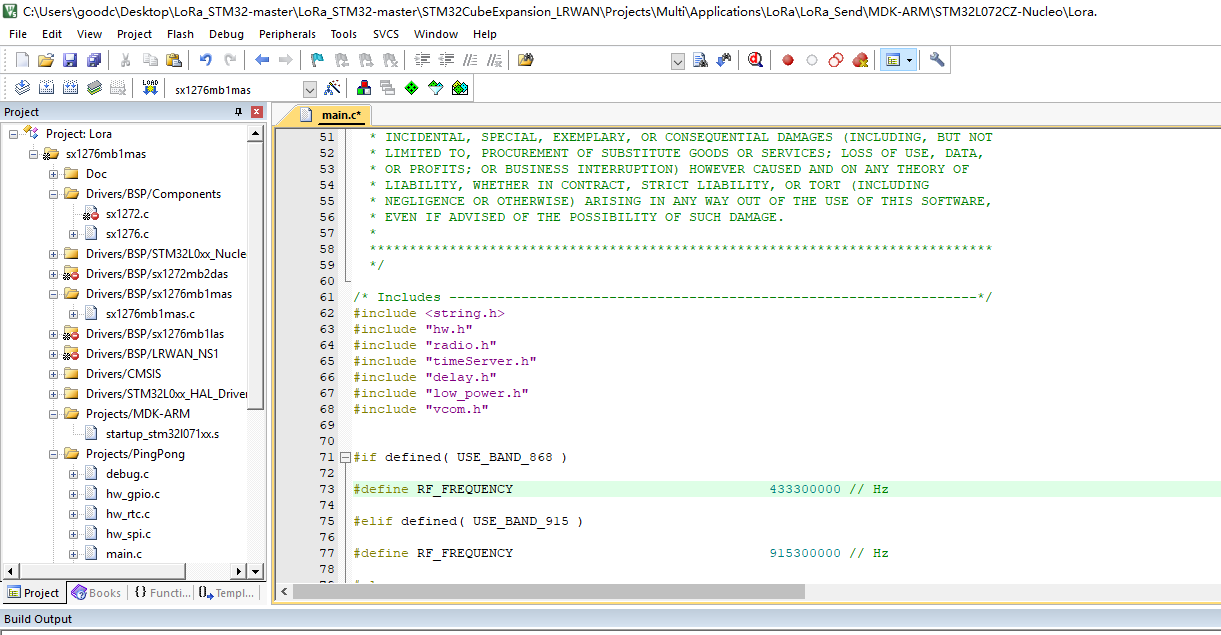Switch to the Books panel tab

pos(96,593)
